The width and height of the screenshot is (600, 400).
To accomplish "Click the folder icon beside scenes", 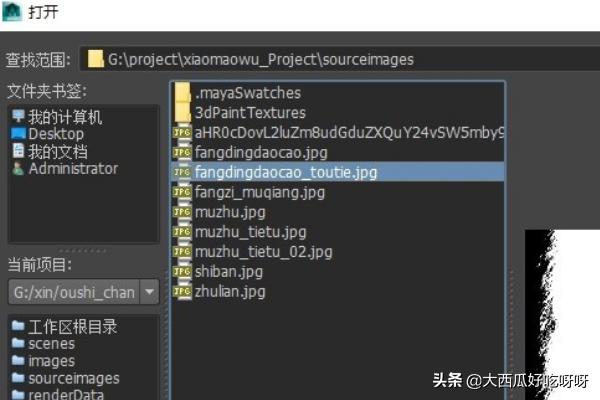I will 18,343.
